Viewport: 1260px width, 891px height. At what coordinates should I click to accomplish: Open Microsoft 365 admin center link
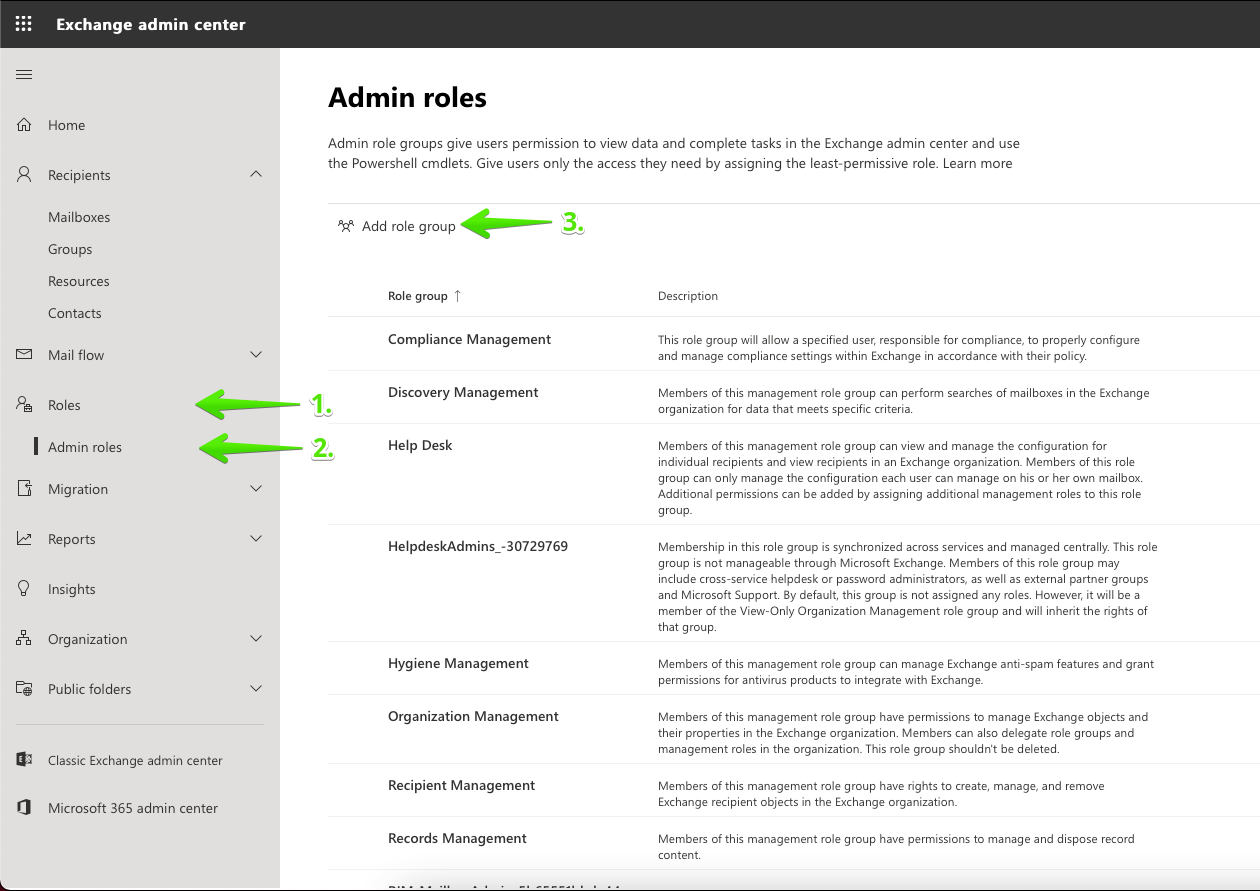(x=133, y=808)
